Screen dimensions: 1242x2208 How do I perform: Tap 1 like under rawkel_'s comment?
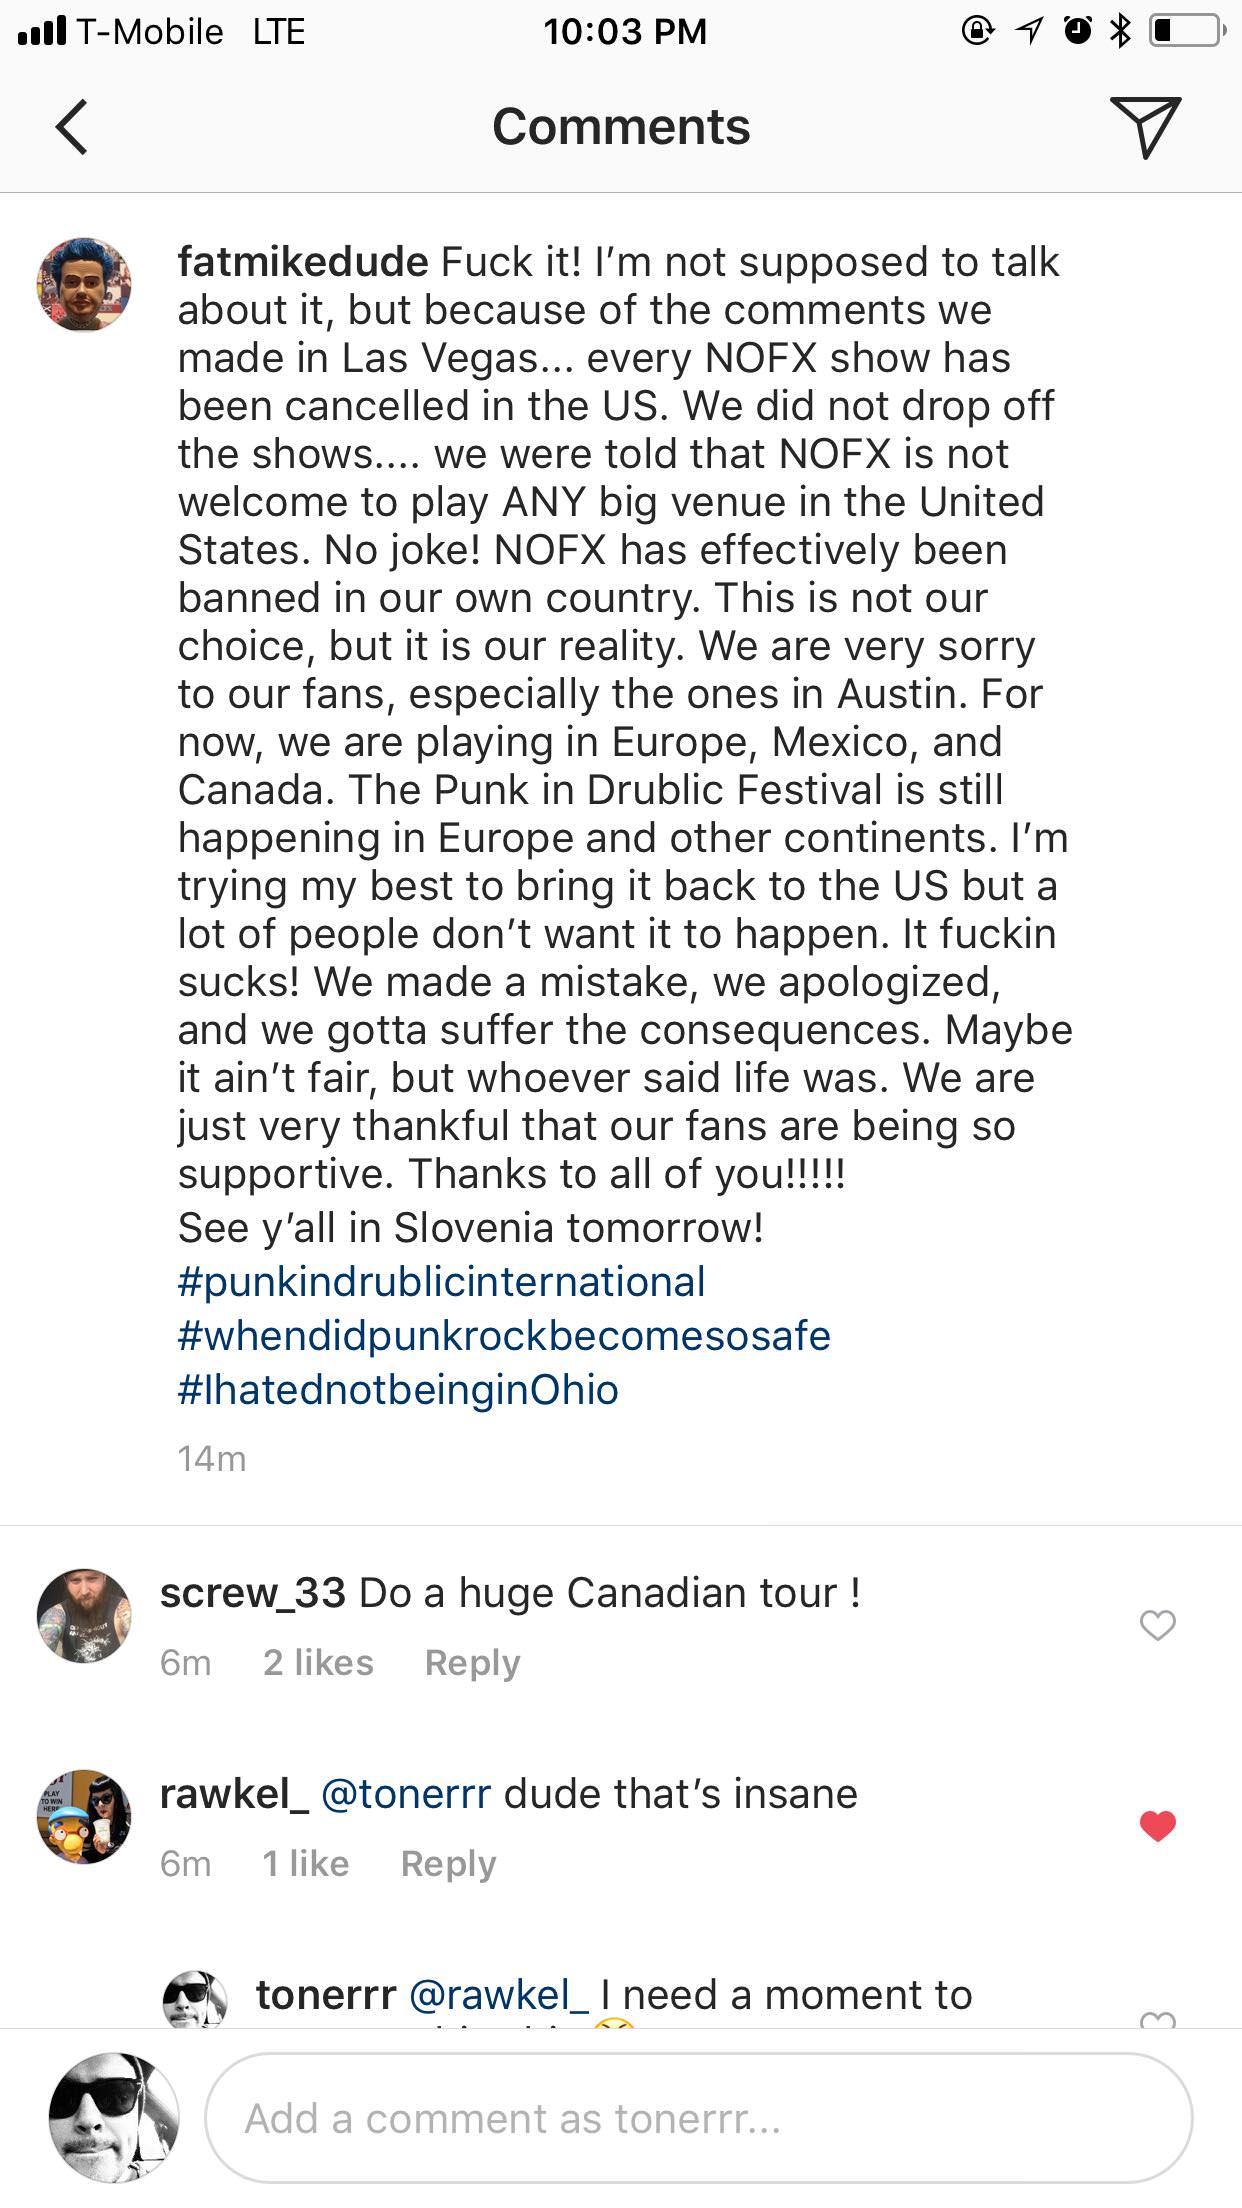305,1864
